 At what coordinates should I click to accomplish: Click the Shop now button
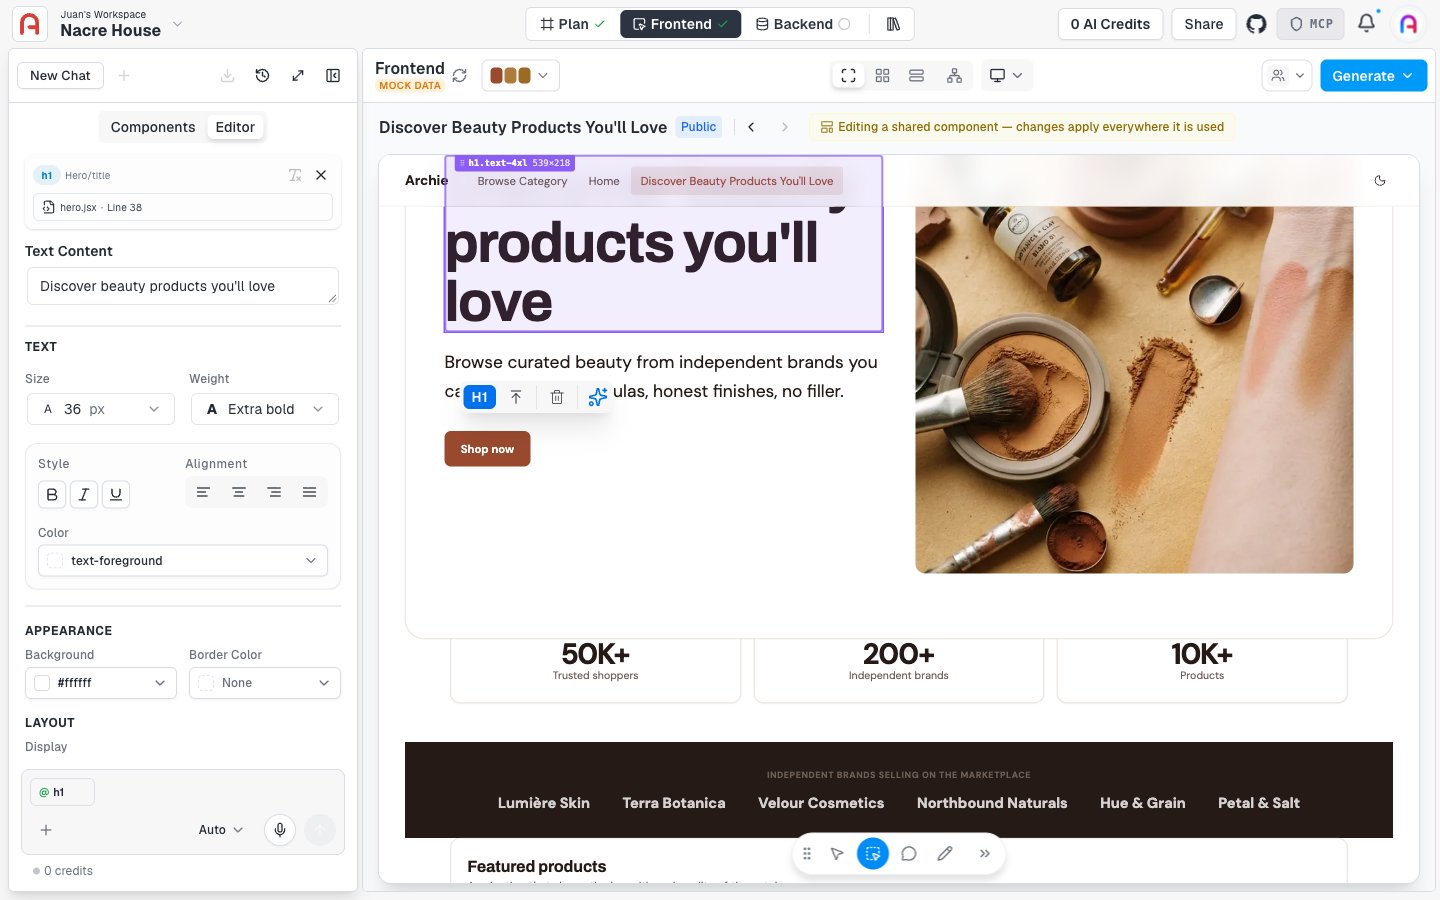point(487,449)
